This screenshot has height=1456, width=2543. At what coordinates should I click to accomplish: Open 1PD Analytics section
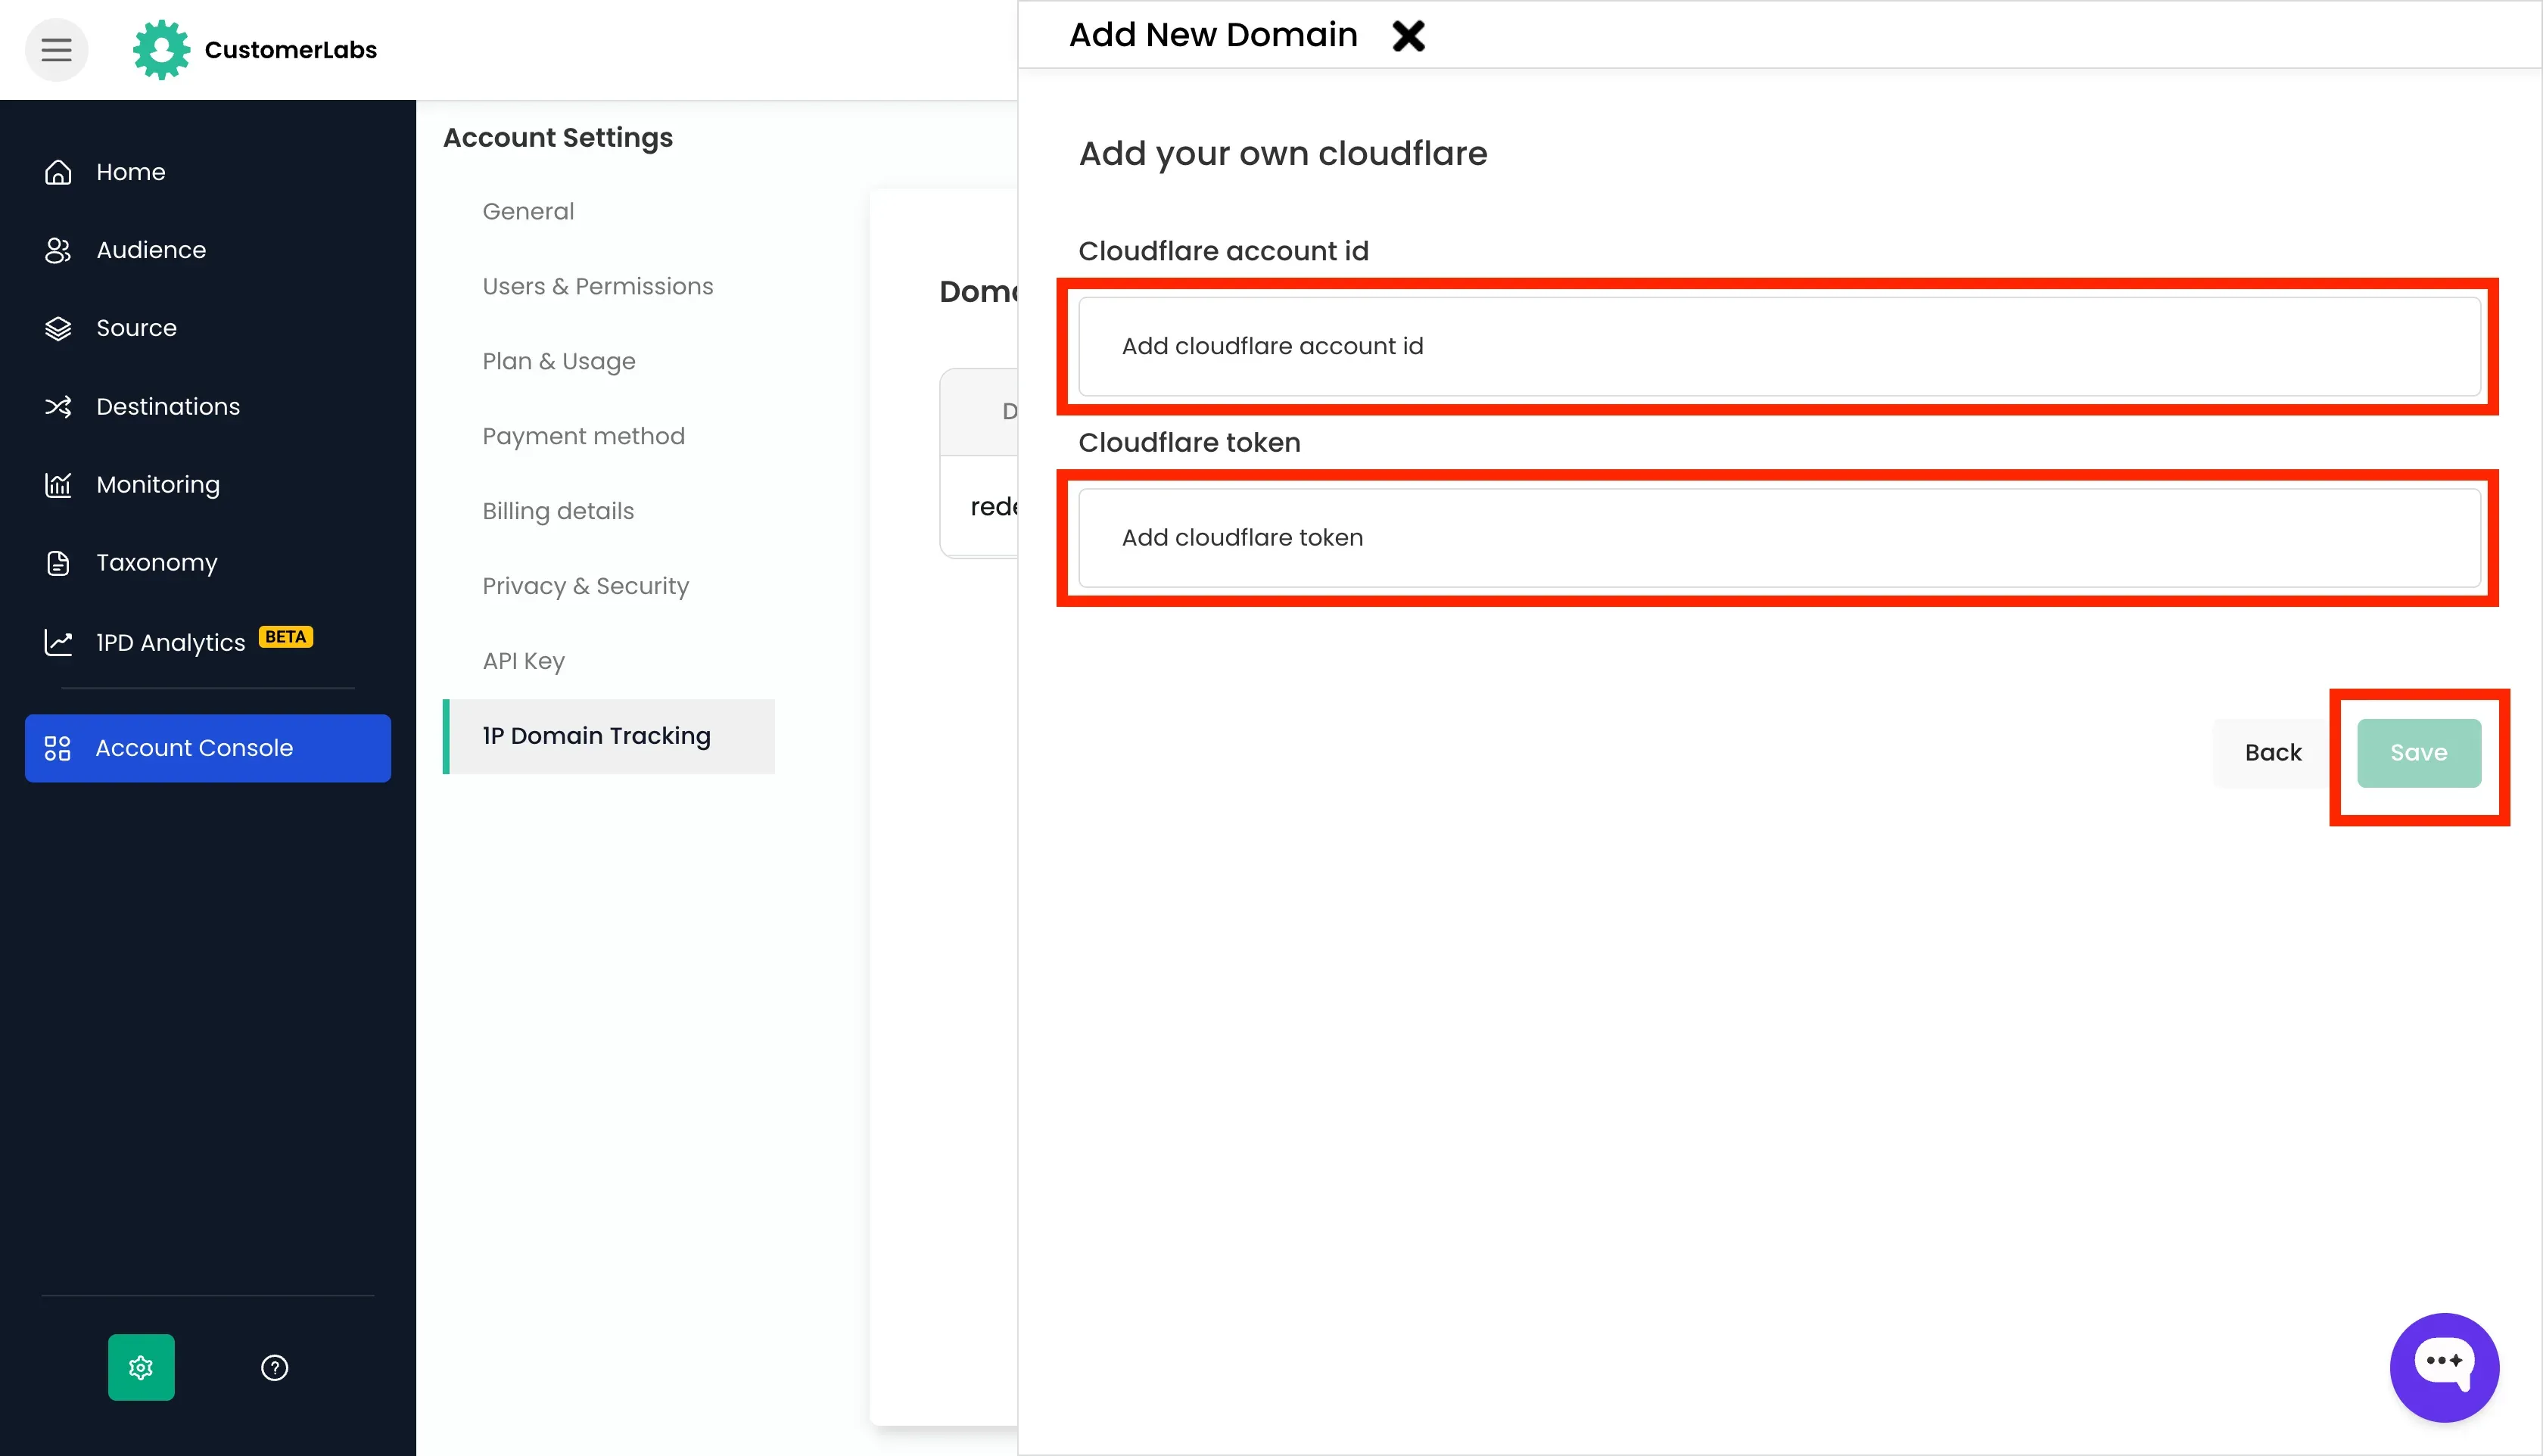point(170,642)
